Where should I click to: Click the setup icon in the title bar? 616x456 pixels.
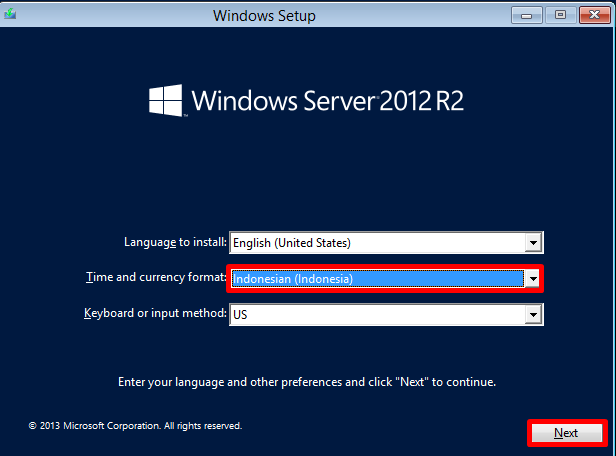point(12,15)
